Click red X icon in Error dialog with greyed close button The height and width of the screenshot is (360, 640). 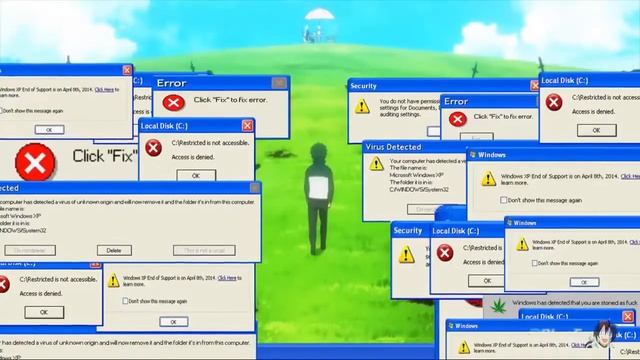tap(173, 103)
